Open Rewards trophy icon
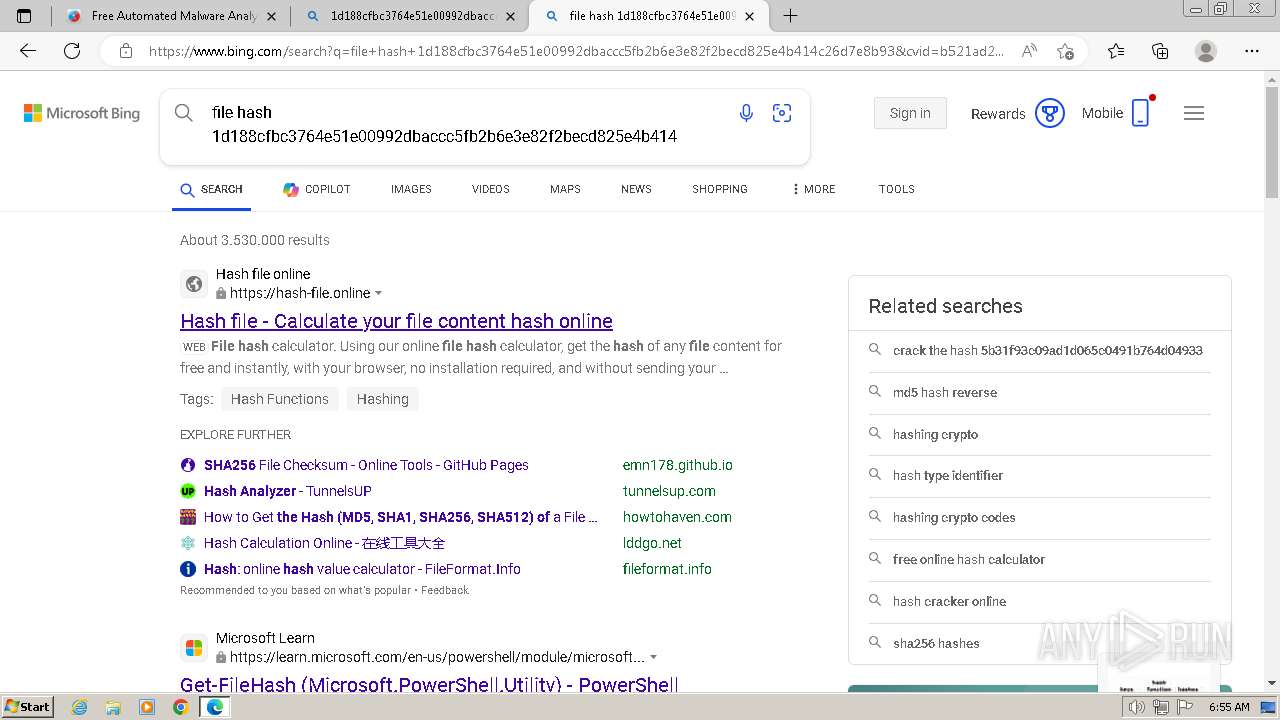Screen dimensions: 1280x720 point(1049,113)
